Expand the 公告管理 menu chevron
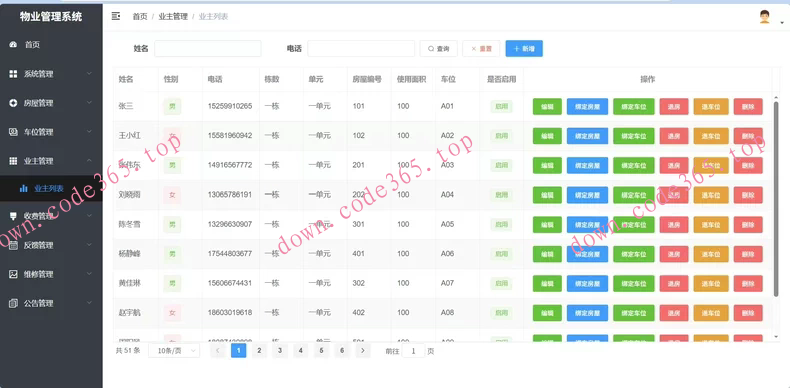Screen dimensions: 790x388 [89, 303]
